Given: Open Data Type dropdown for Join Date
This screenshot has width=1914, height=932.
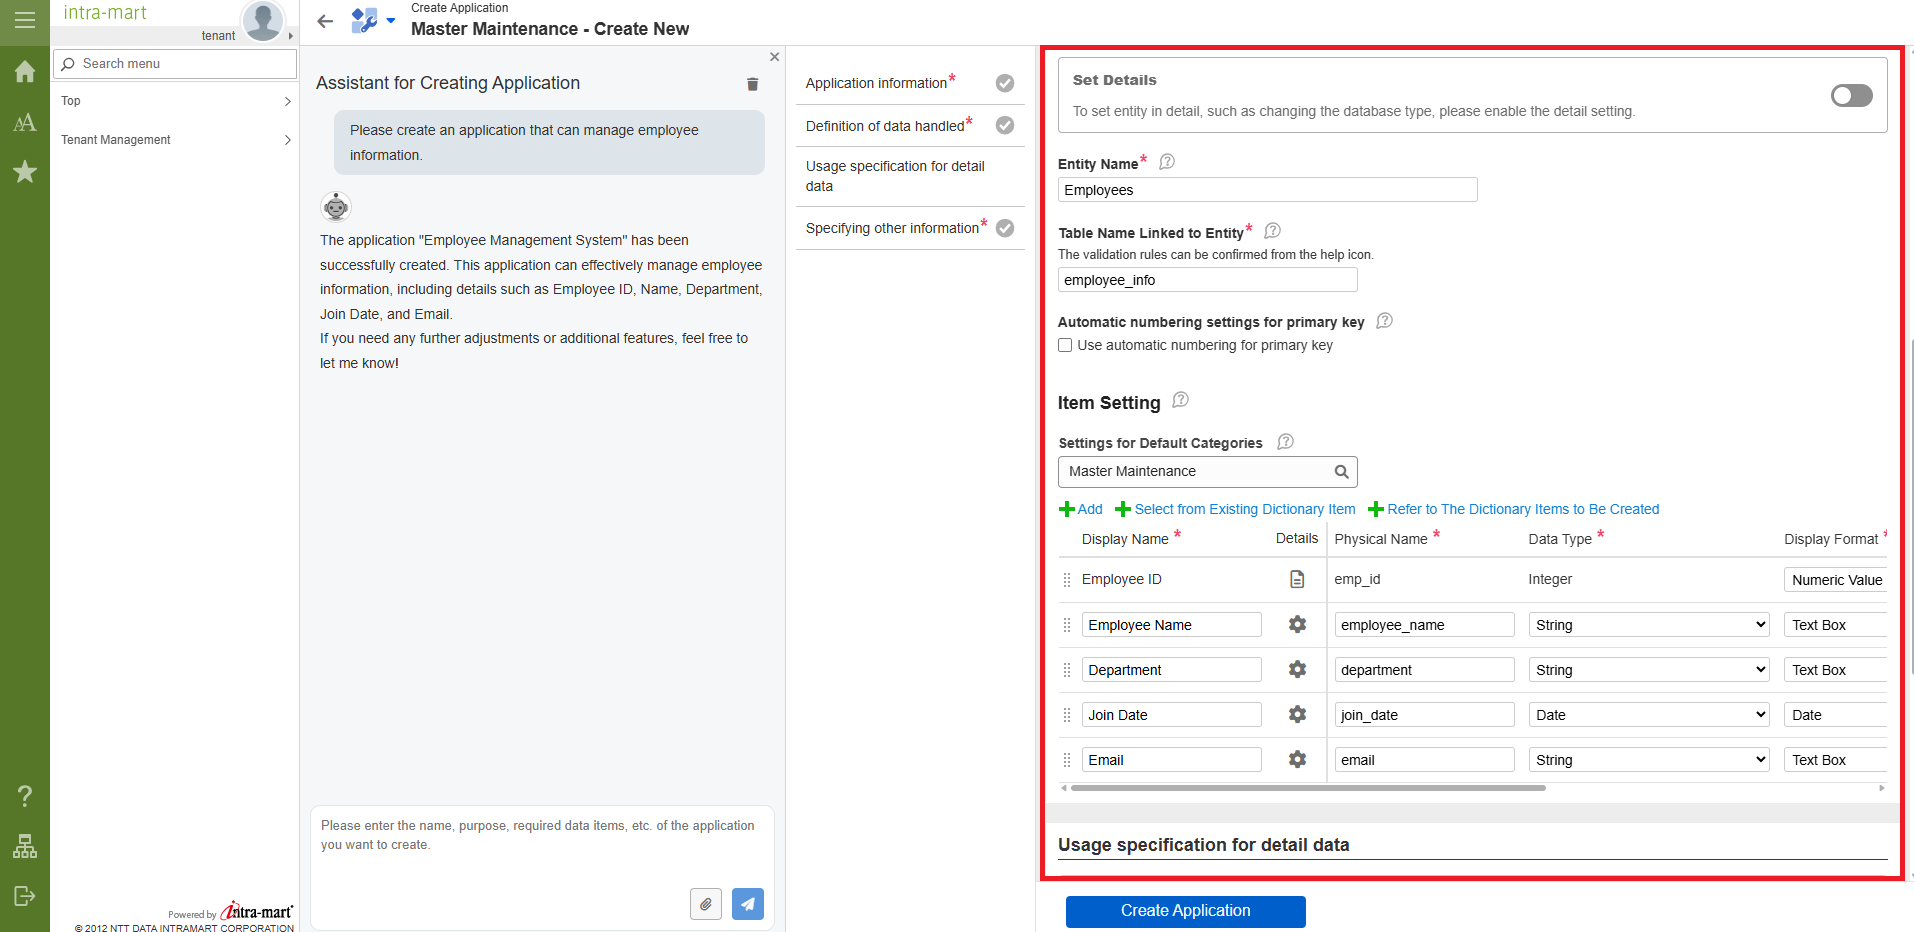Looking at the screenshot, I should tap(1648, 715).
